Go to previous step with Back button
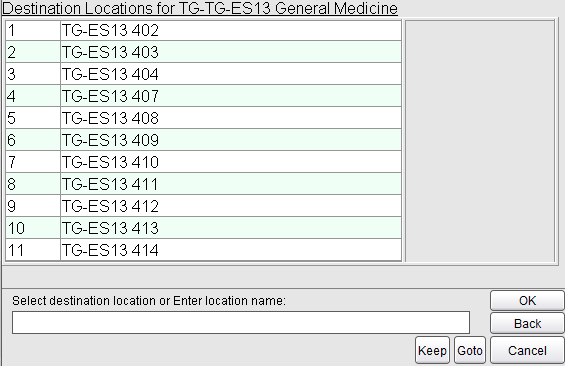 tap(527, 323)
